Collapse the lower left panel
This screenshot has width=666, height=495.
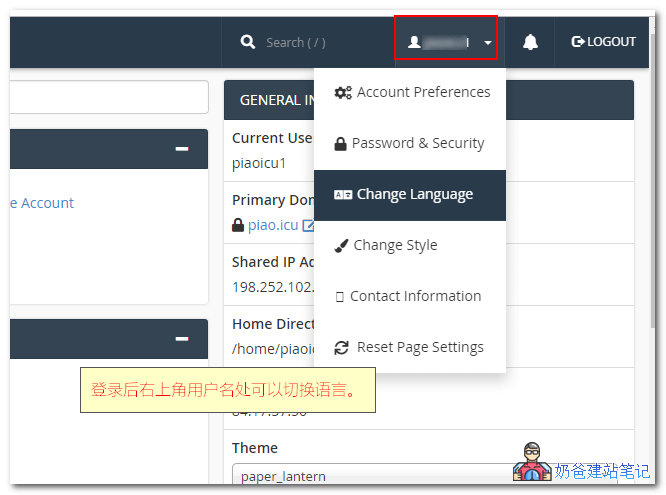182,339
